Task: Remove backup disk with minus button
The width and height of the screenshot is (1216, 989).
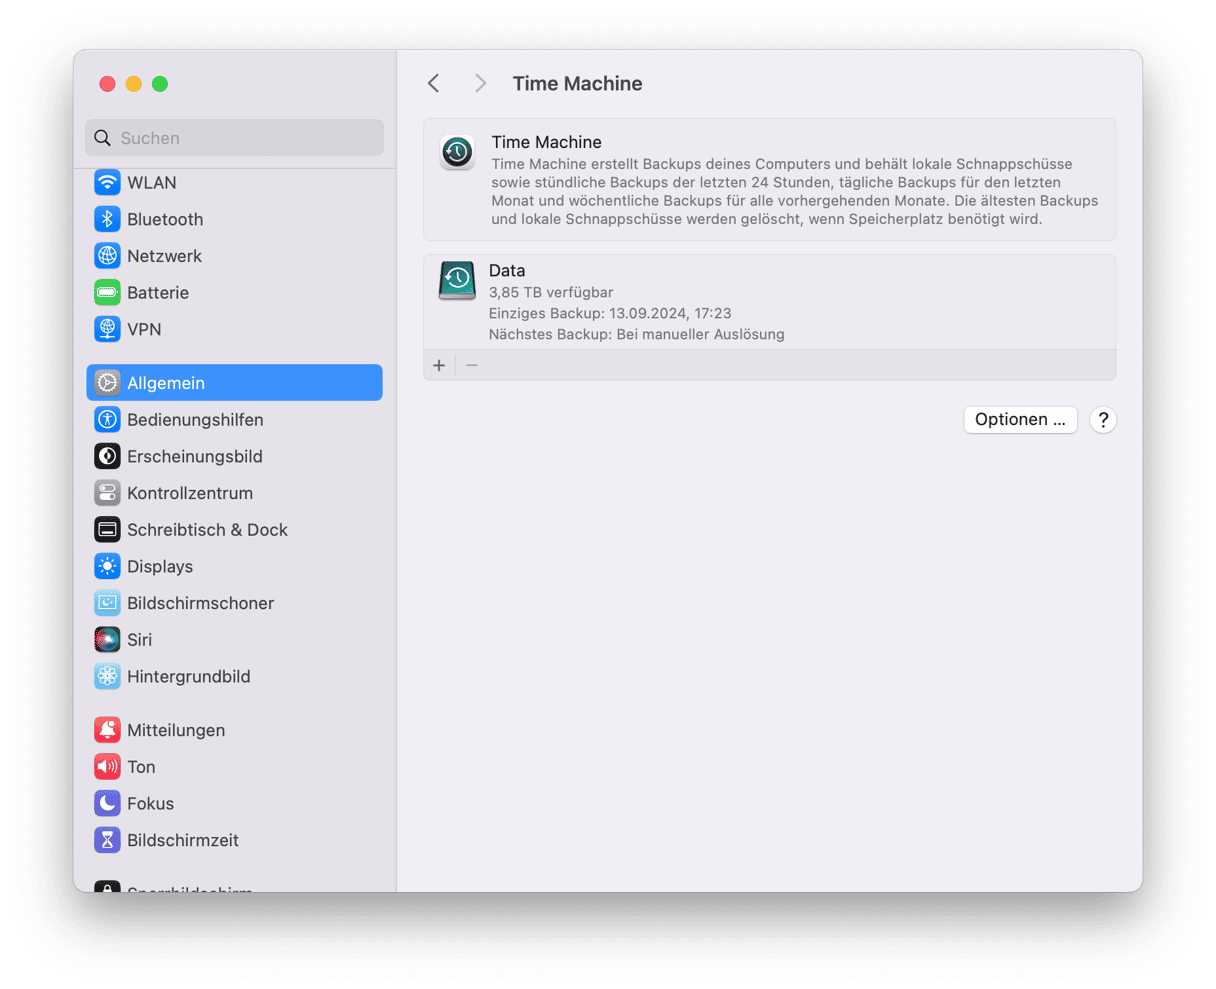Action: [472, 365]
